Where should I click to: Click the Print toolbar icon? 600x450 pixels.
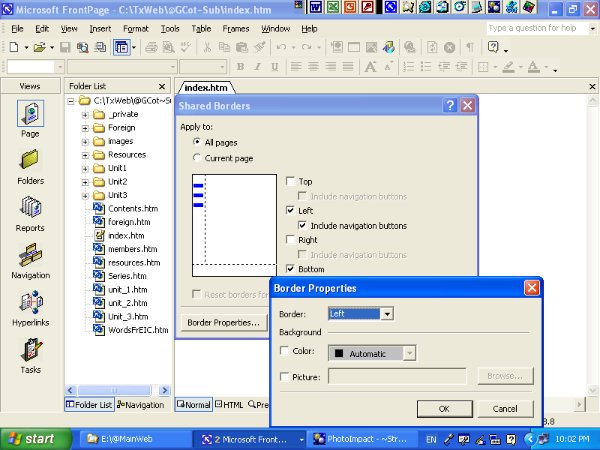(x=151, y=47)
